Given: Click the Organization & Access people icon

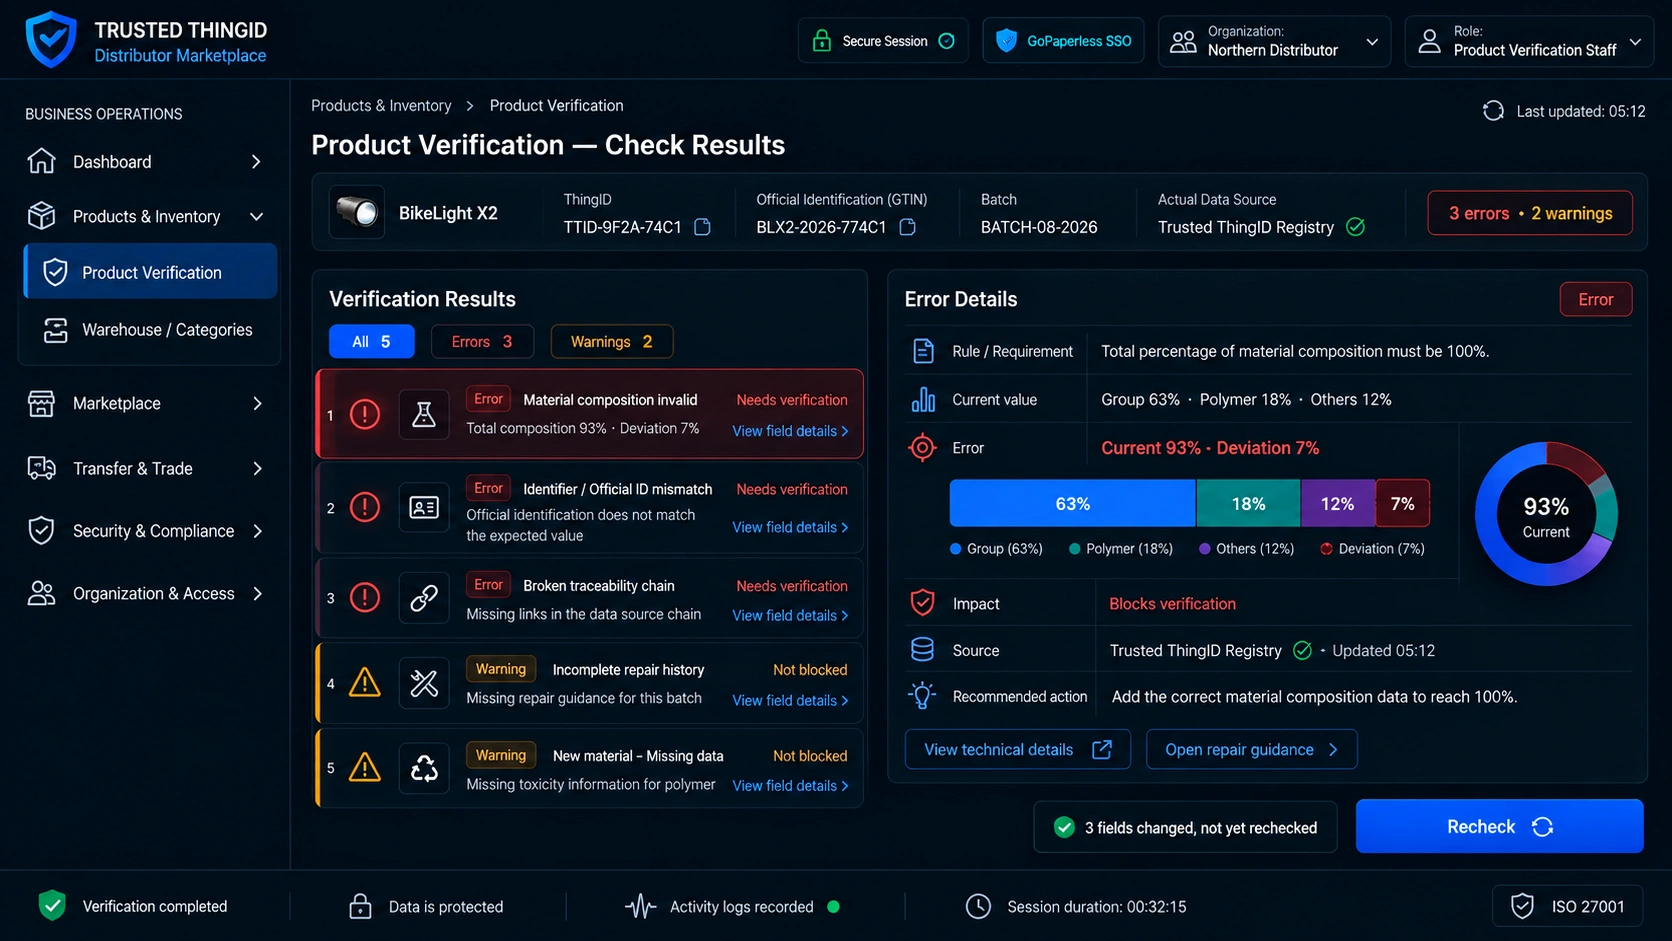Looking at the screenshot, I should tap(41, 593).
